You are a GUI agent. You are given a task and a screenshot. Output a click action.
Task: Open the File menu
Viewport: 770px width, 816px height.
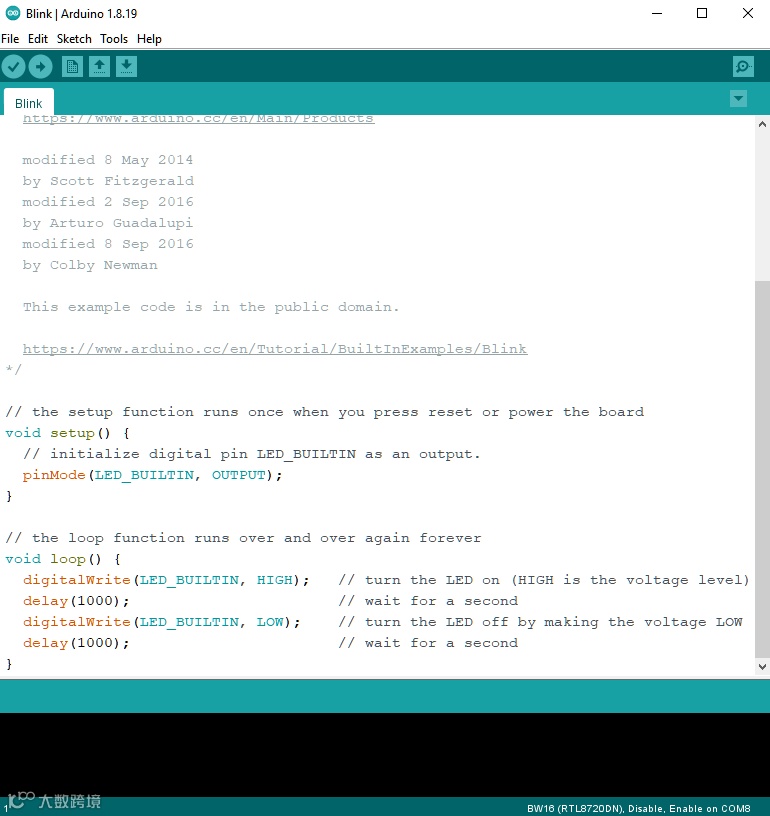tap(10, 39)
